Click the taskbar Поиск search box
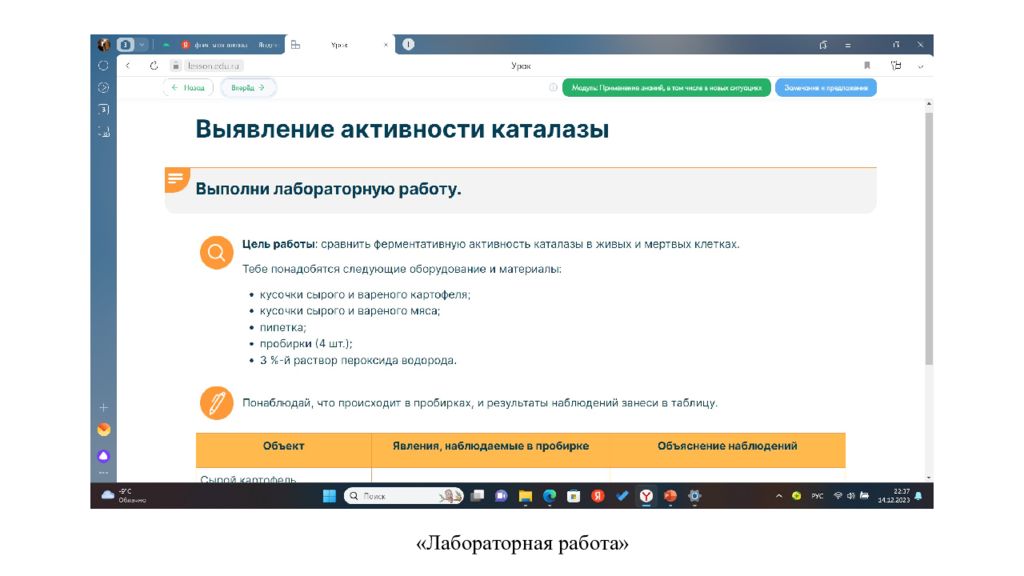The width and height of the screenshot is (1024, 576). tap(404, 496)
